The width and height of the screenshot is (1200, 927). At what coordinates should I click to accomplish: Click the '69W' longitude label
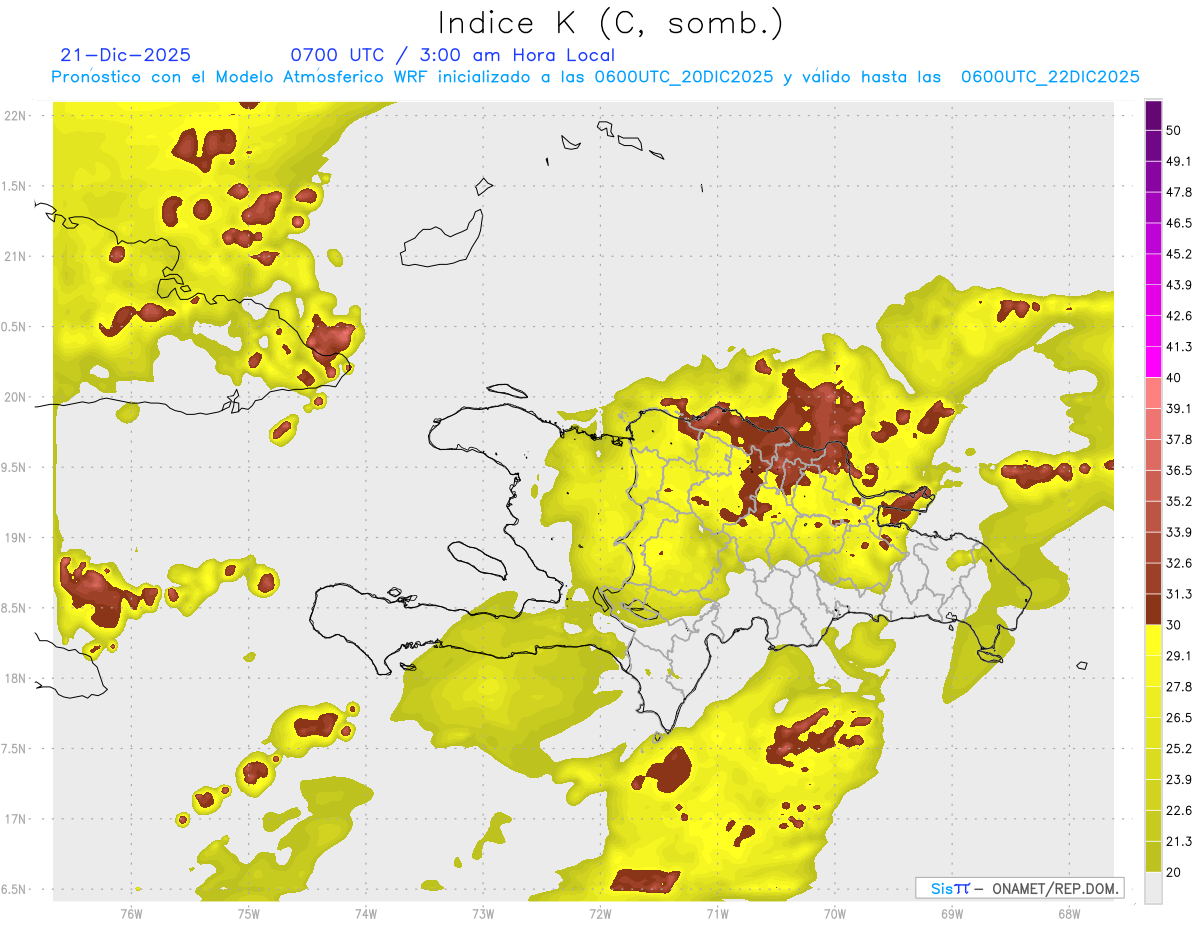point(952,914)
